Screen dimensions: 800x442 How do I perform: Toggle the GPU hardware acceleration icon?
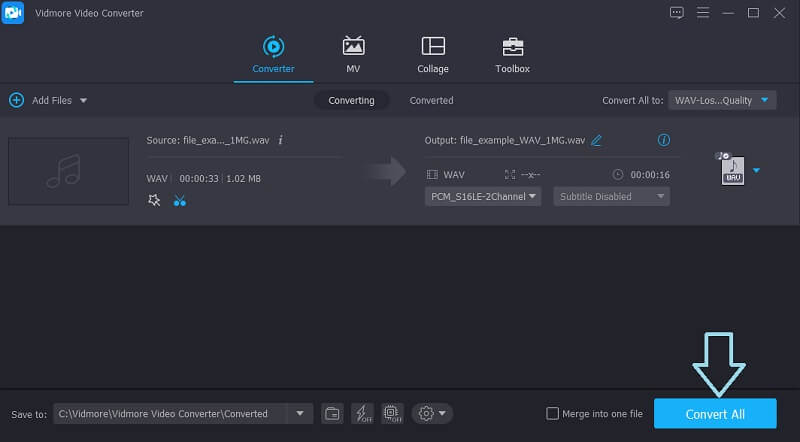point(393,413)
